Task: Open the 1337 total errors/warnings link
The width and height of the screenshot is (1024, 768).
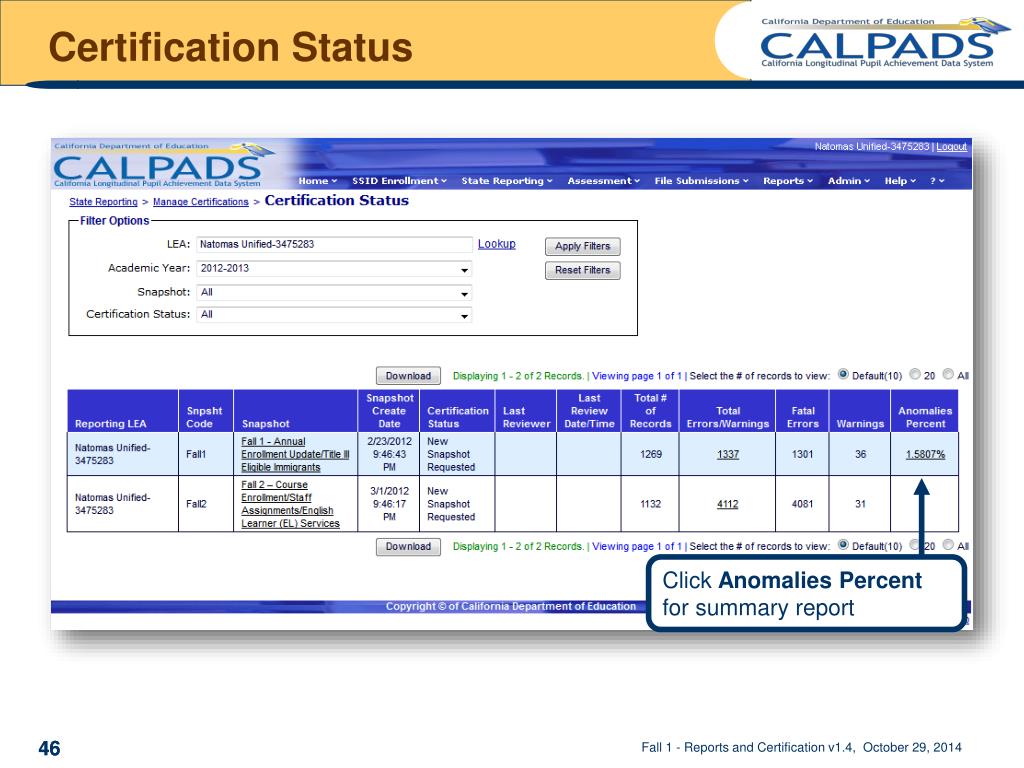Action: [x=728, y=455]
